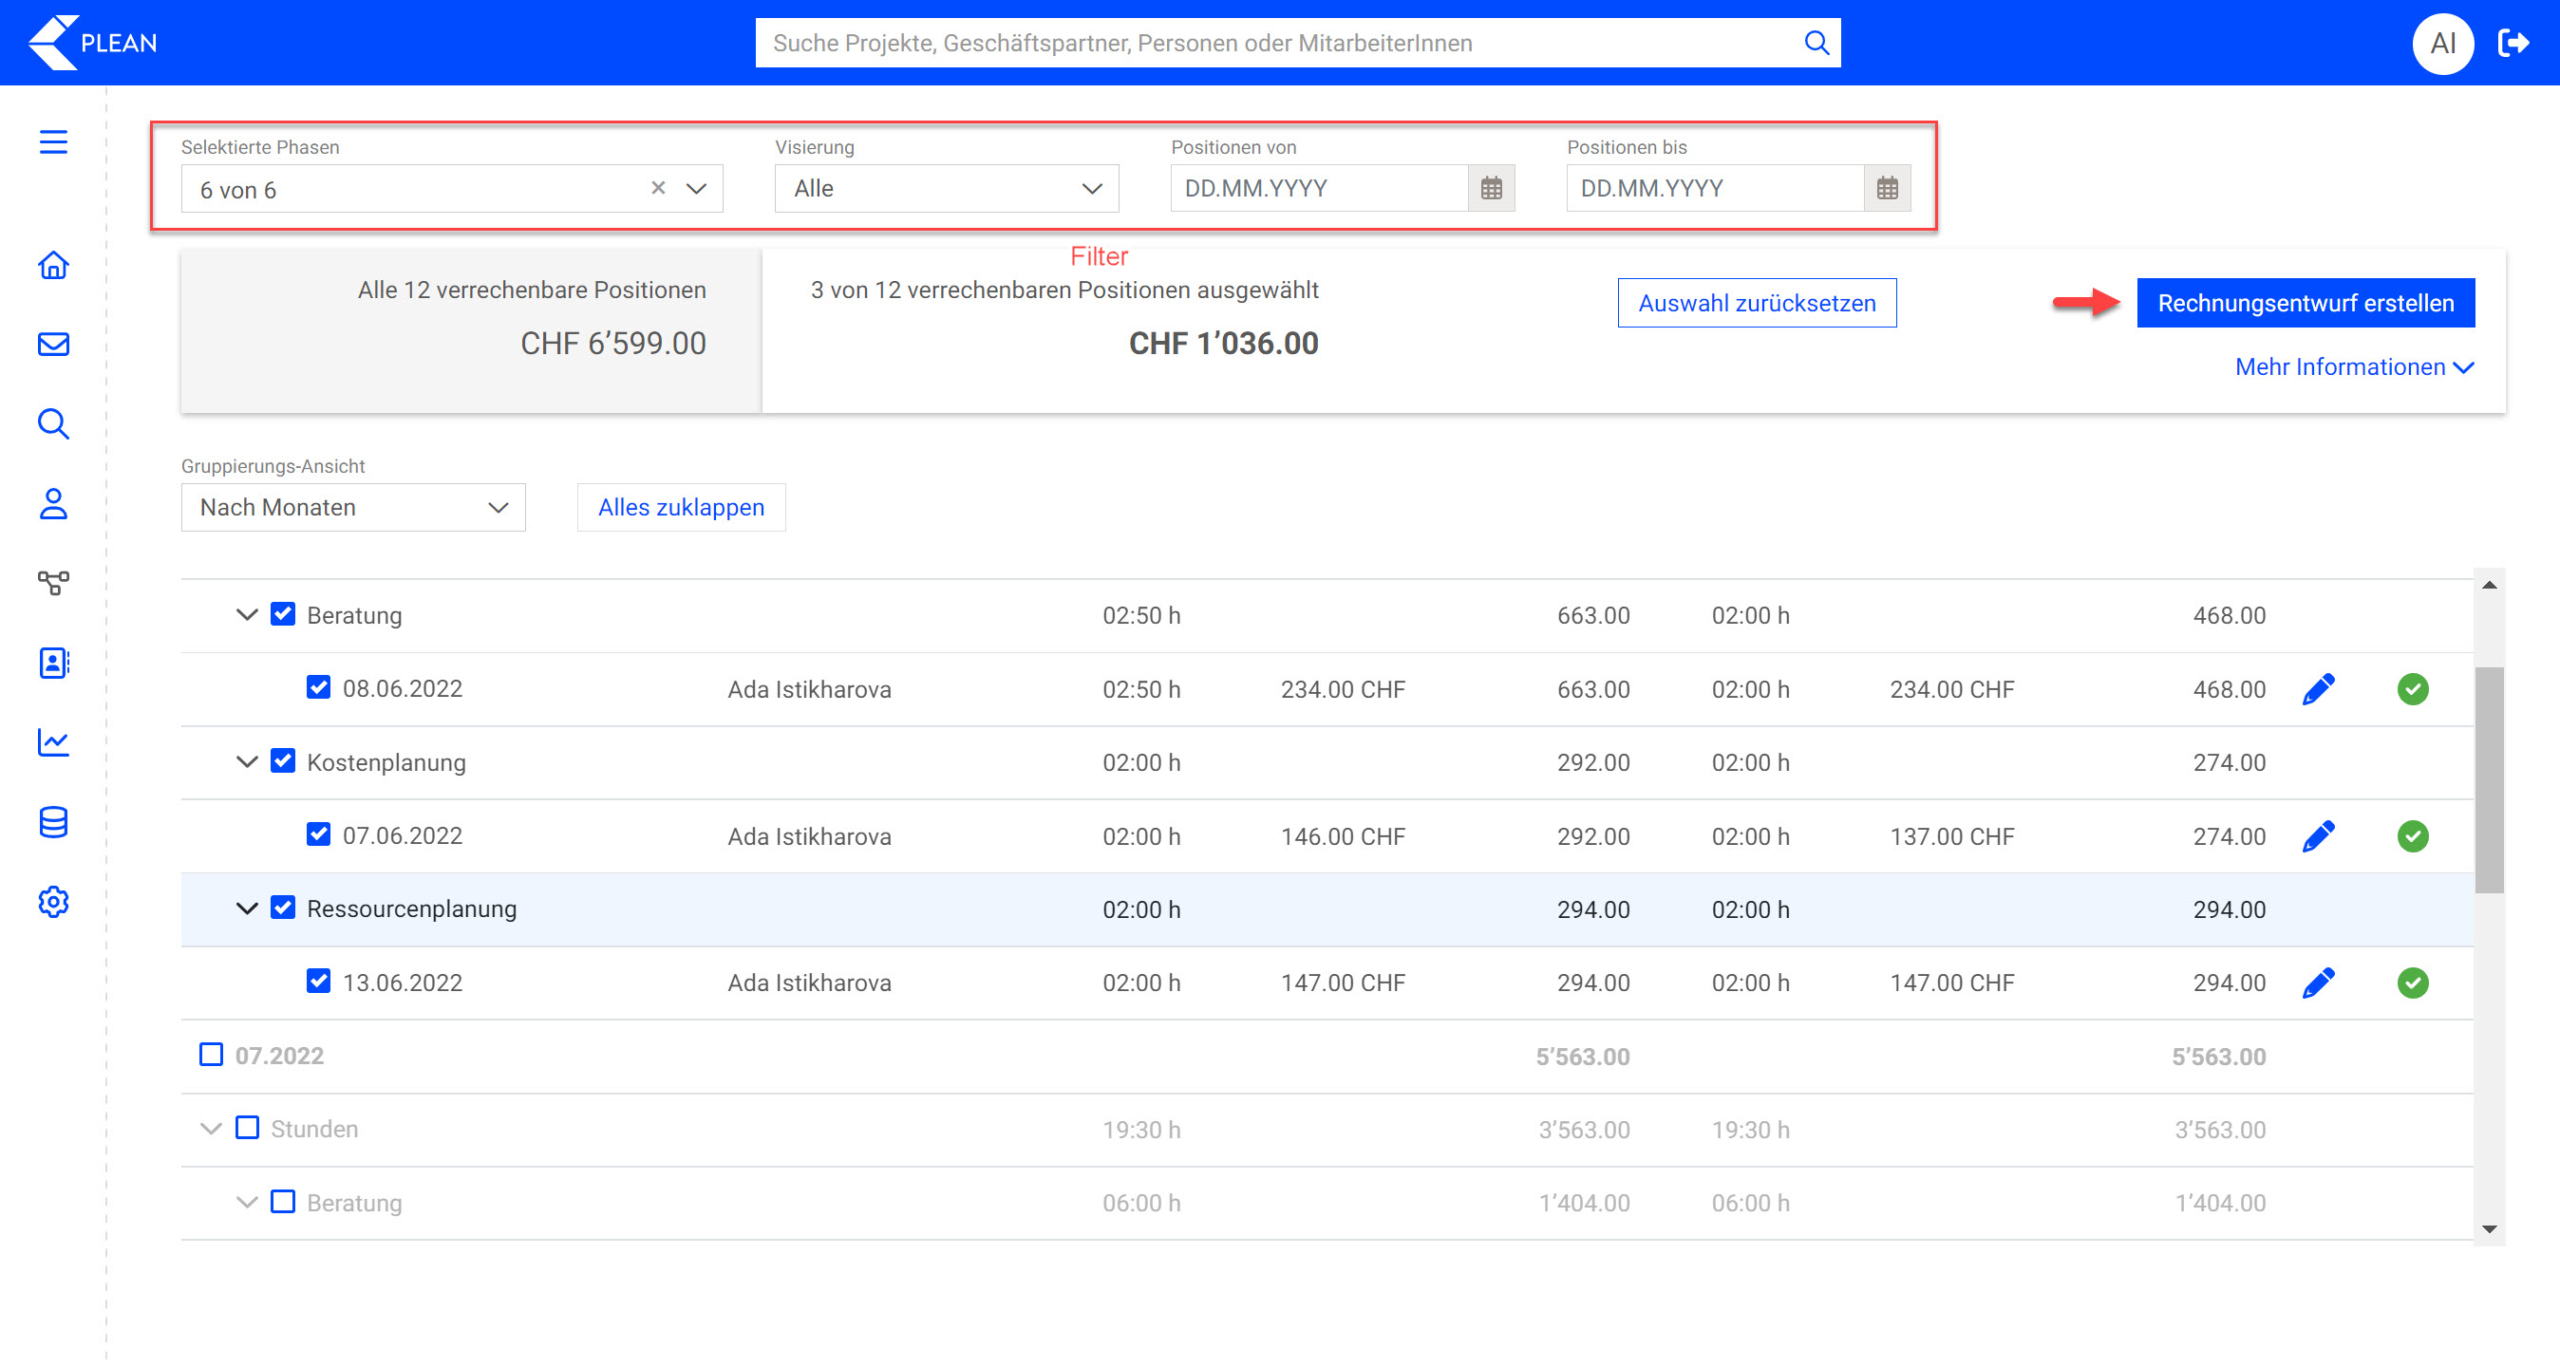
Task: Open the chart analytics sidebar icon
Action: [53, 742]
